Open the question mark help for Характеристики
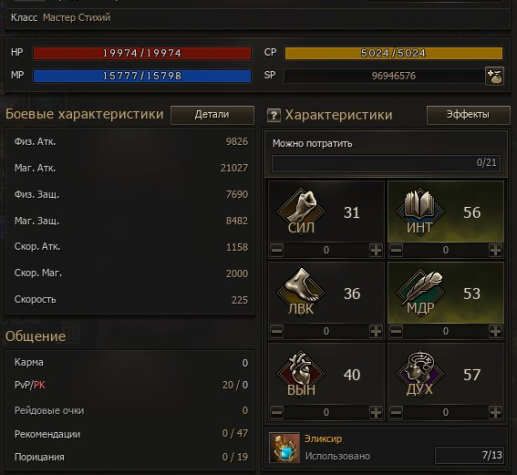This screenshot has width=517, height=475. [274, 115]
